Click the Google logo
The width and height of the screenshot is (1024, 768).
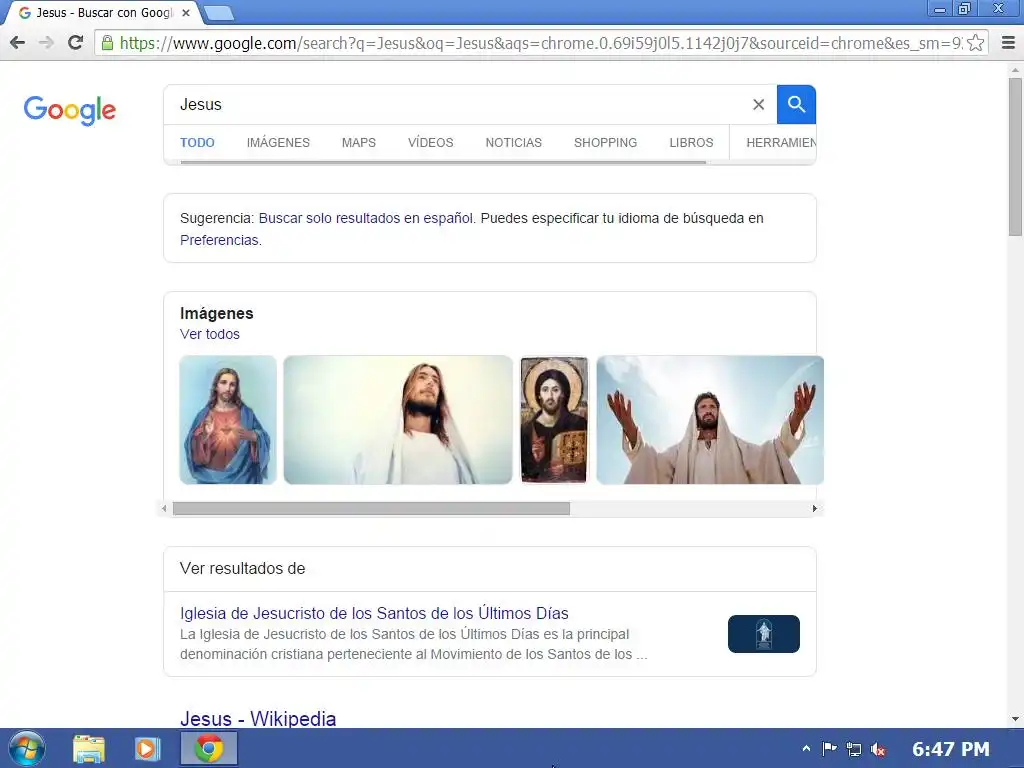[x=70, y=110]
